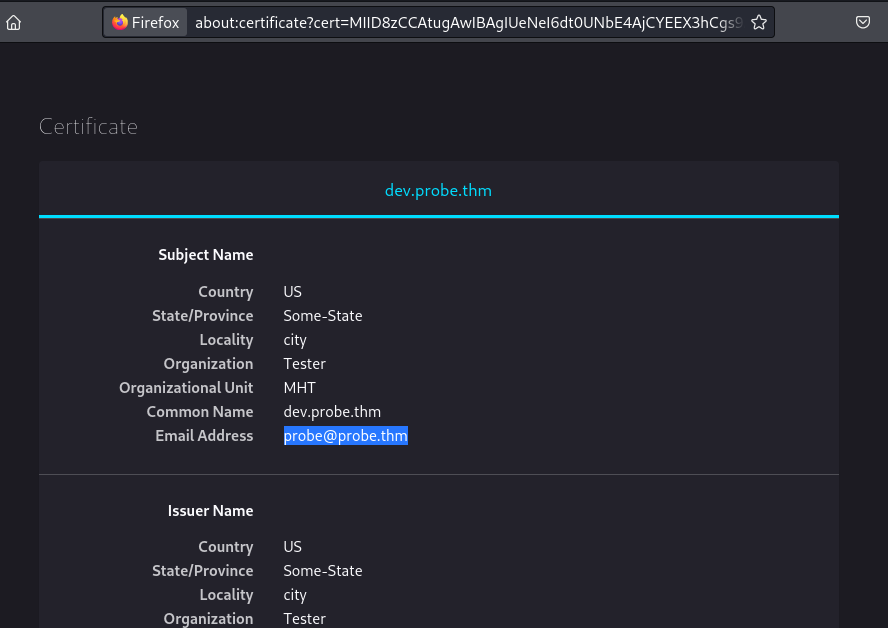Click the Organizational Unit value MHT
This screenshot has width=888, height=628.
pyautogui.click(x=299, y=388)
